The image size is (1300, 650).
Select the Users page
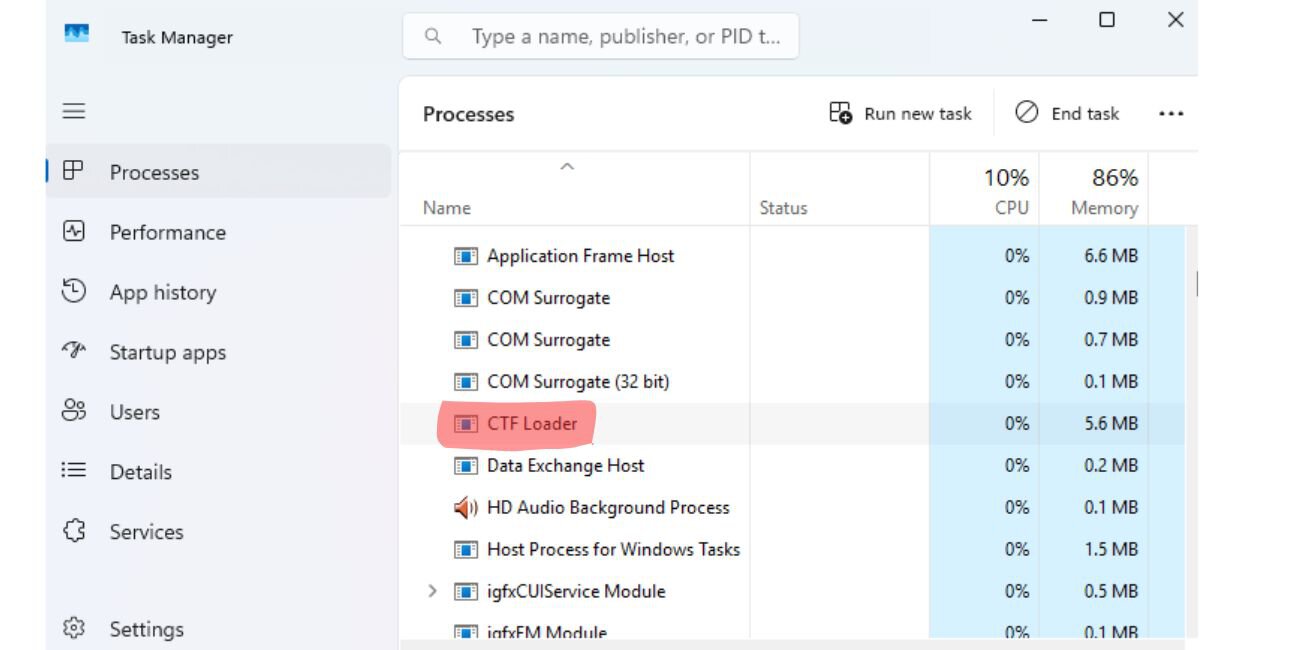pos(218,412)
